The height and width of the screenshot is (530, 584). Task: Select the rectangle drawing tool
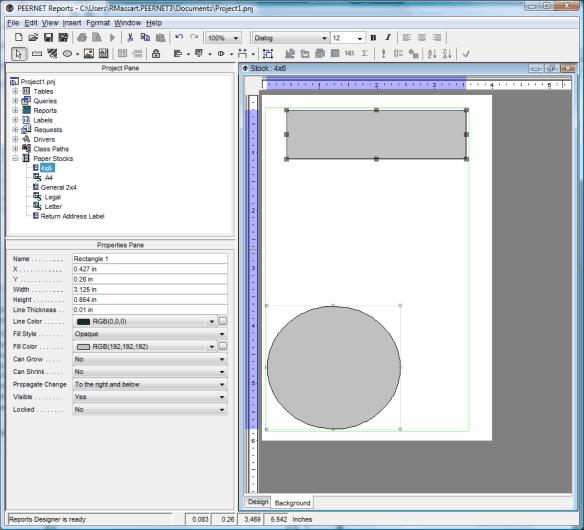click(37, 54)
